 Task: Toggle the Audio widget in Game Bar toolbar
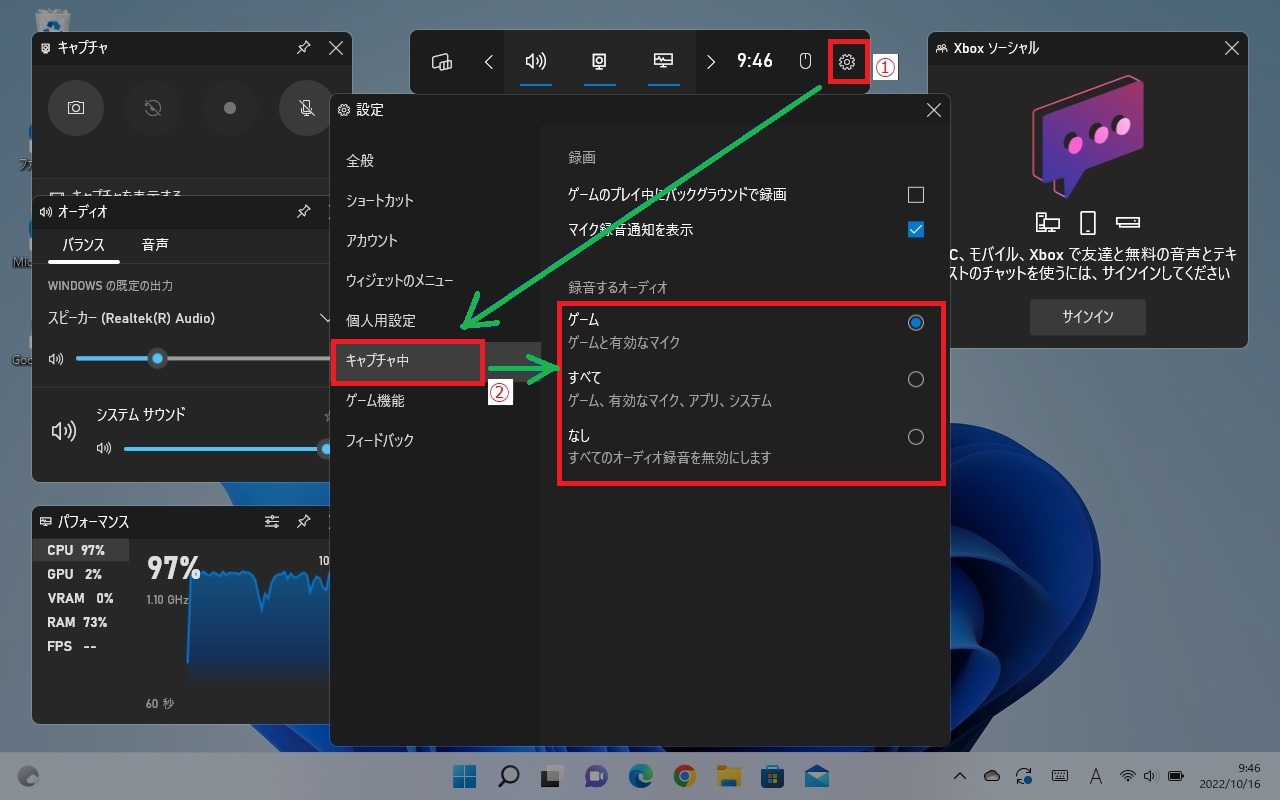tap(536, 62)
